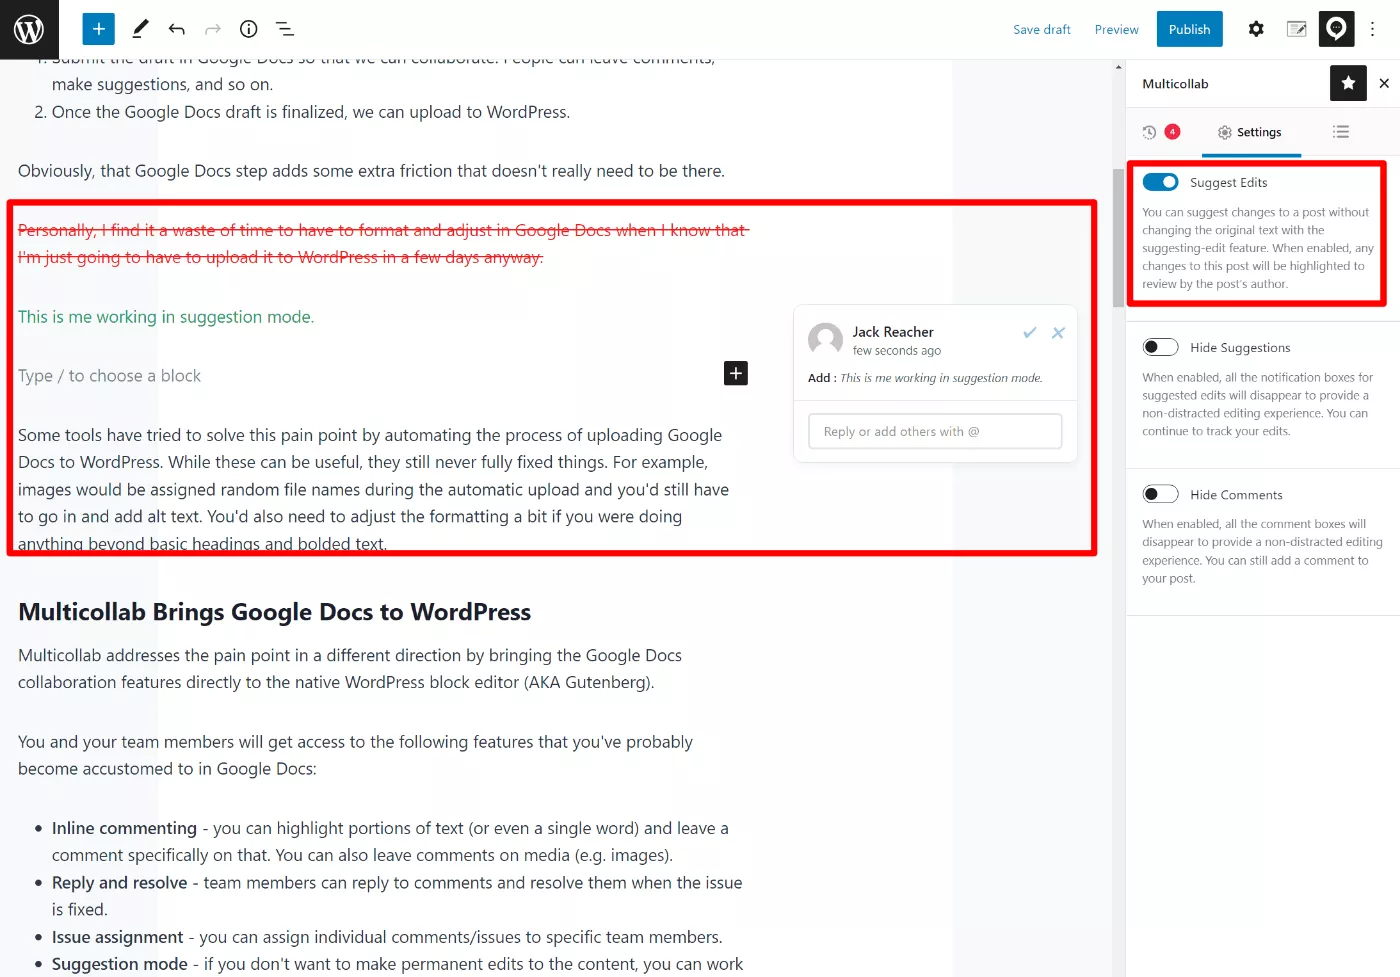
Task: Click the 'Once the Google Docs draft is finalized' list item
Action: 311,112
